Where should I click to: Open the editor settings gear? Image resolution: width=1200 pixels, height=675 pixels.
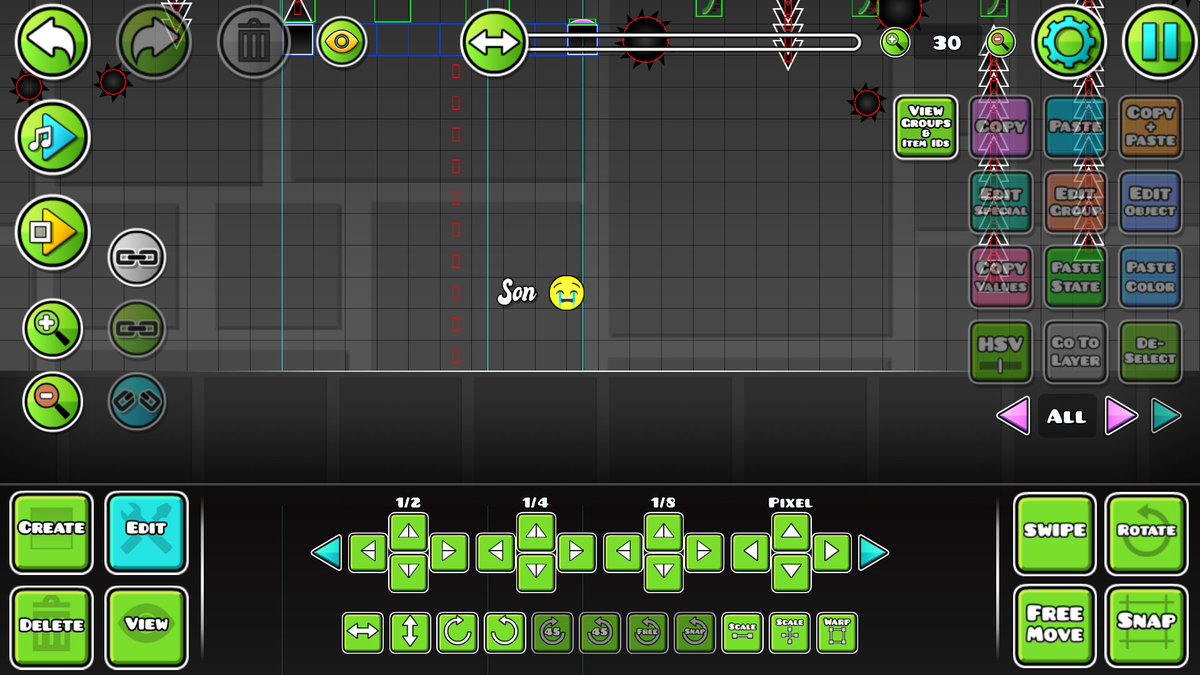(1069, 42)
